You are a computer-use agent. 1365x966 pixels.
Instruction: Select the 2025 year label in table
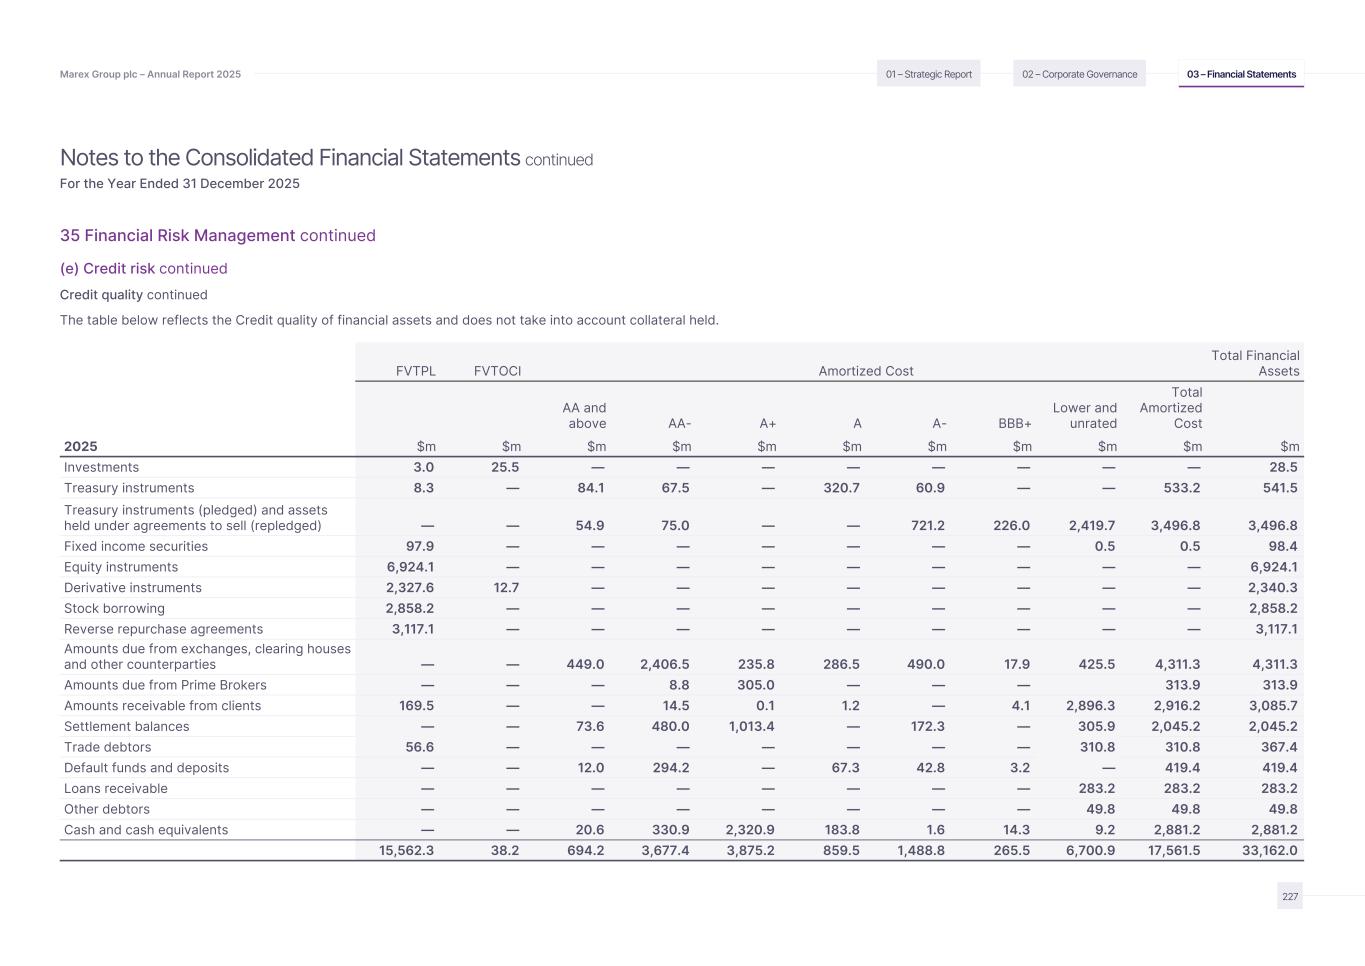(x=80, y=446)
